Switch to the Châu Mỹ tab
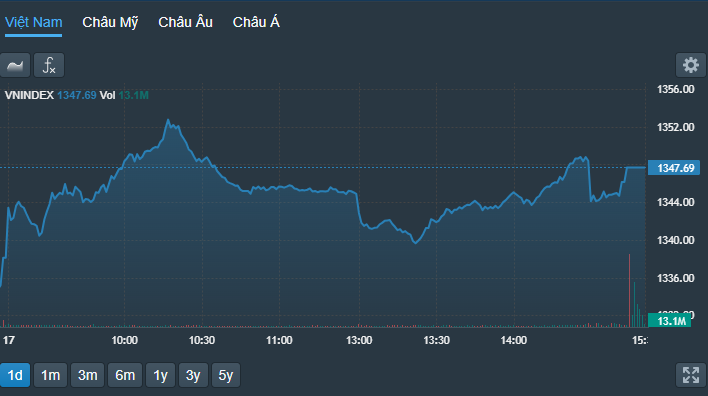 (x=110, y=22)
